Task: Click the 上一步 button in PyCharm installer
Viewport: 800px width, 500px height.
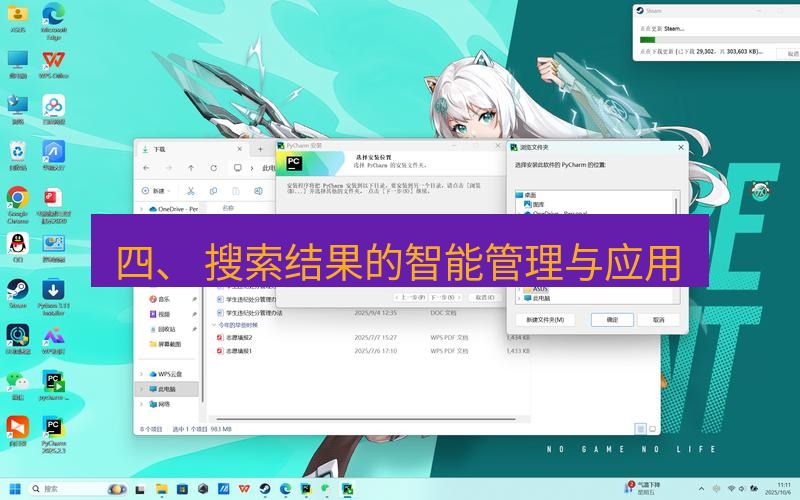Action: [x=410, y=297]
